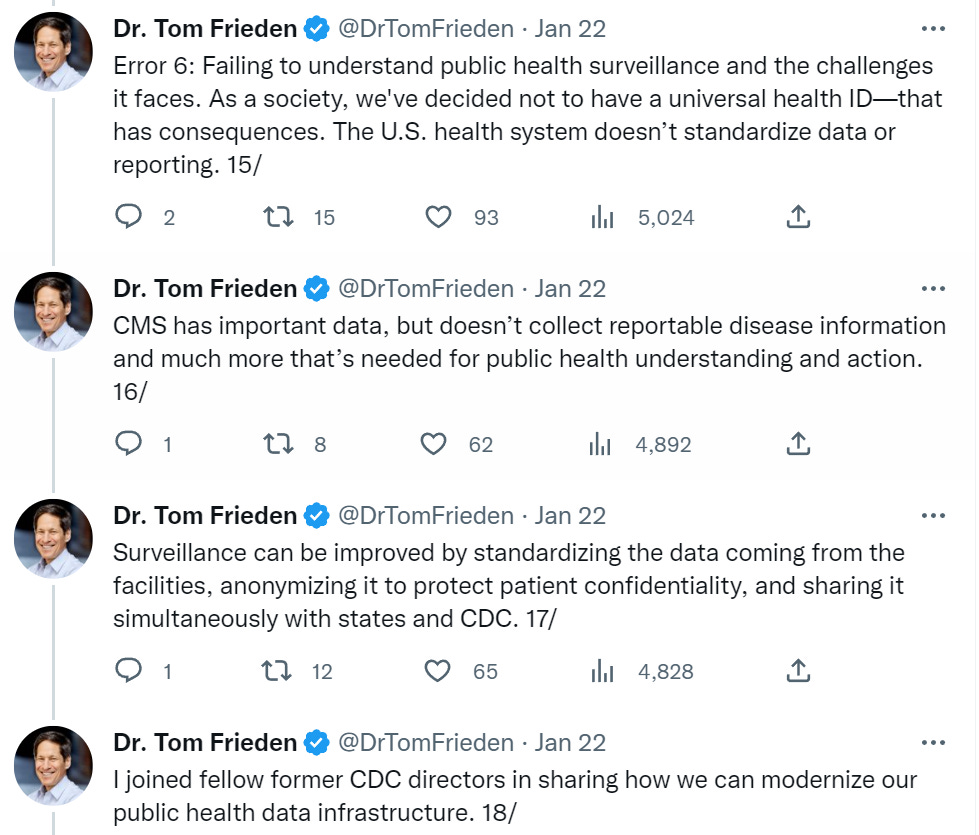Open more options on tweet 15/
The image size is (979, 835).
(933, 29)
